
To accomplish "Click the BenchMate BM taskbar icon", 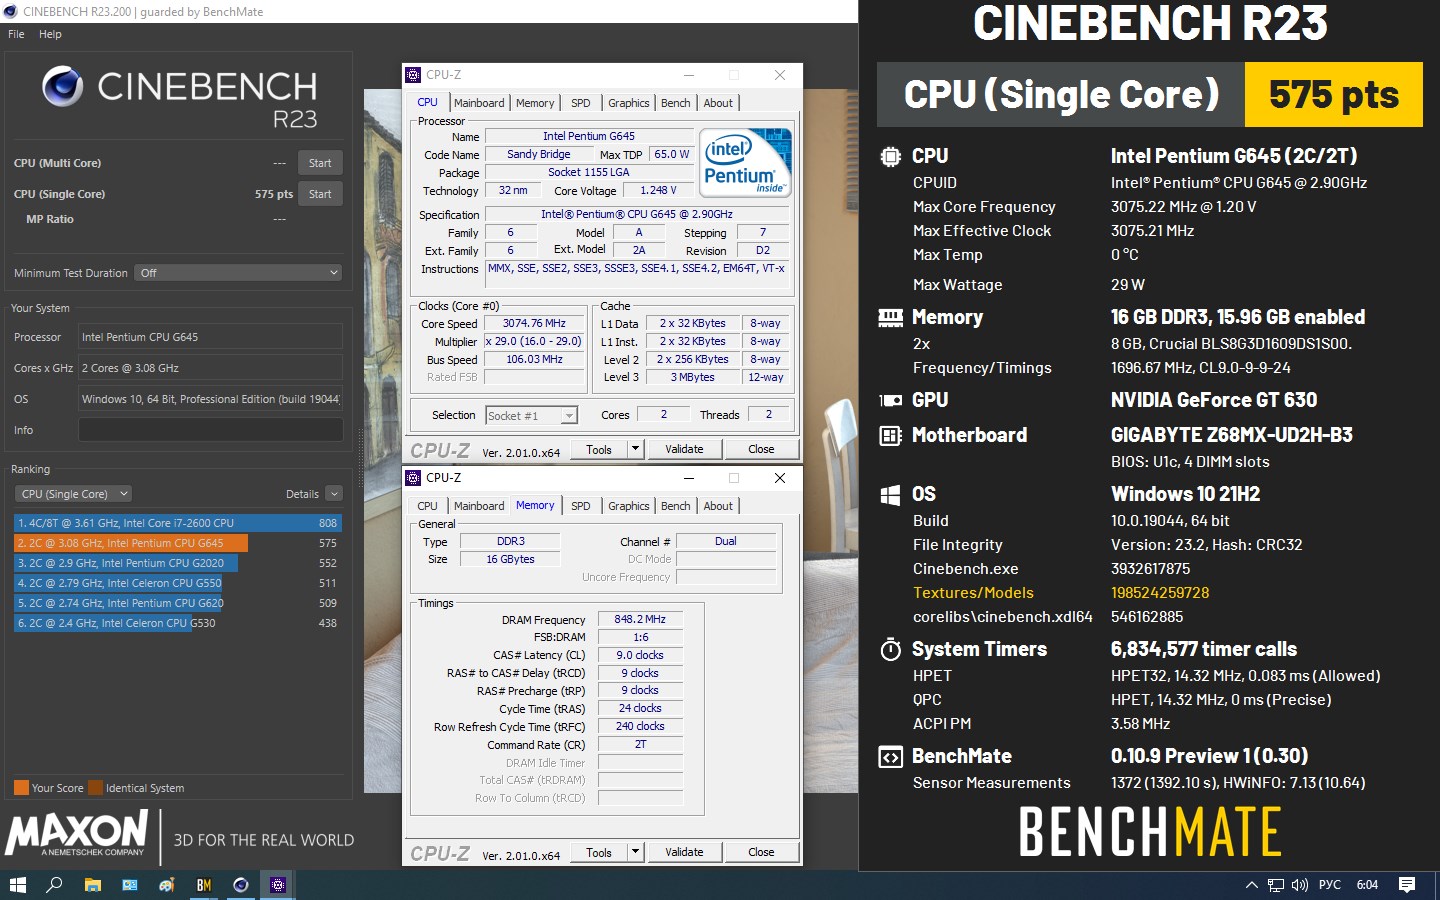I will tap(204, 885).
